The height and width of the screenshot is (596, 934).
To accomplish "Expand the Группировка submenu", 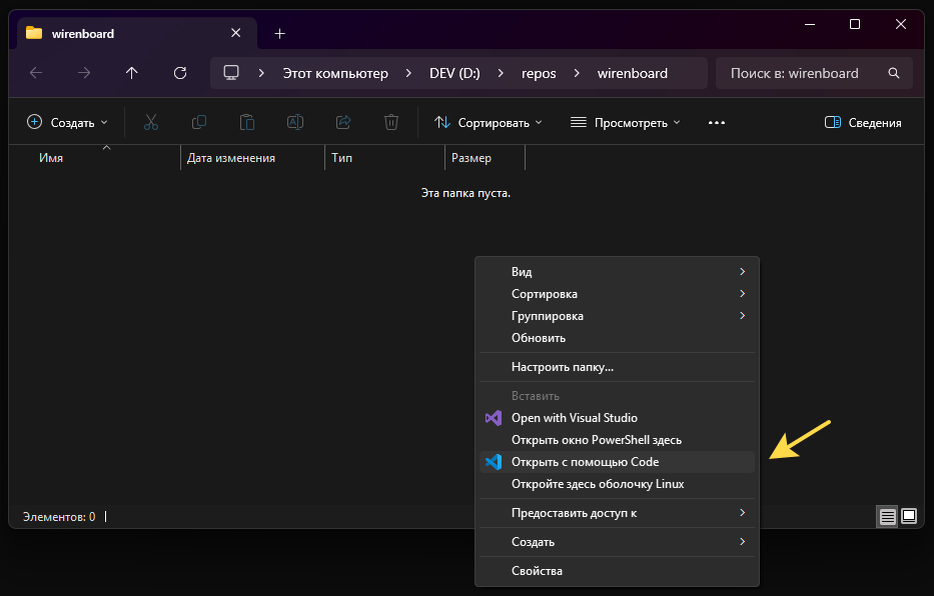I will 617,316.
